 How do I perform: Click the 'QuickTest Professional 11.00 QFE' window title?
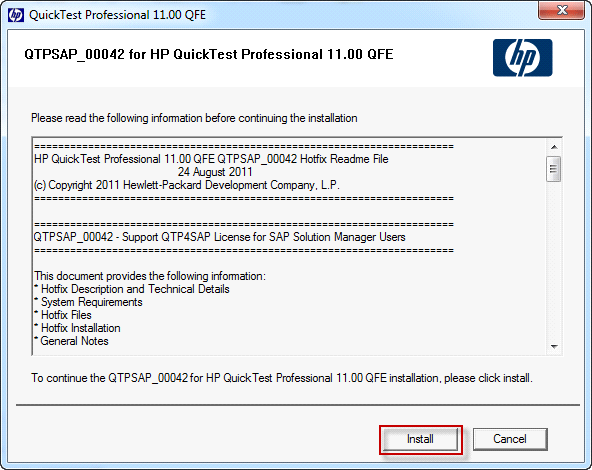[117, 15]
